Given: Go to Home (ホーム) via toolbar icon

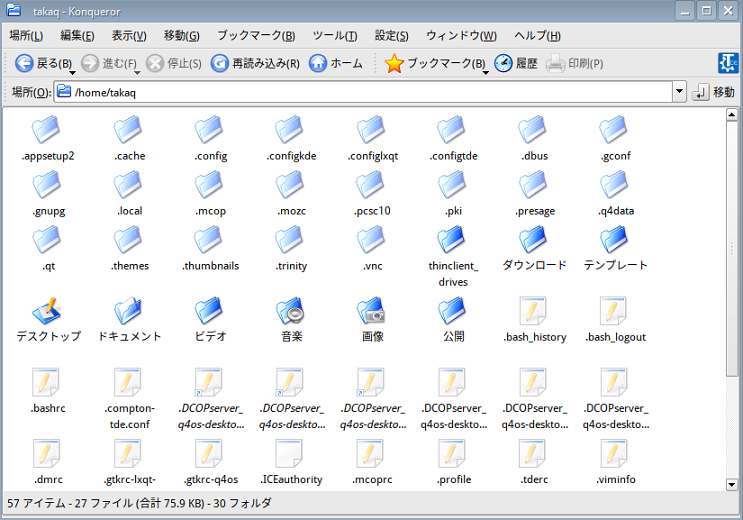Looking at the screenshot, I should [x=318, y=64].
